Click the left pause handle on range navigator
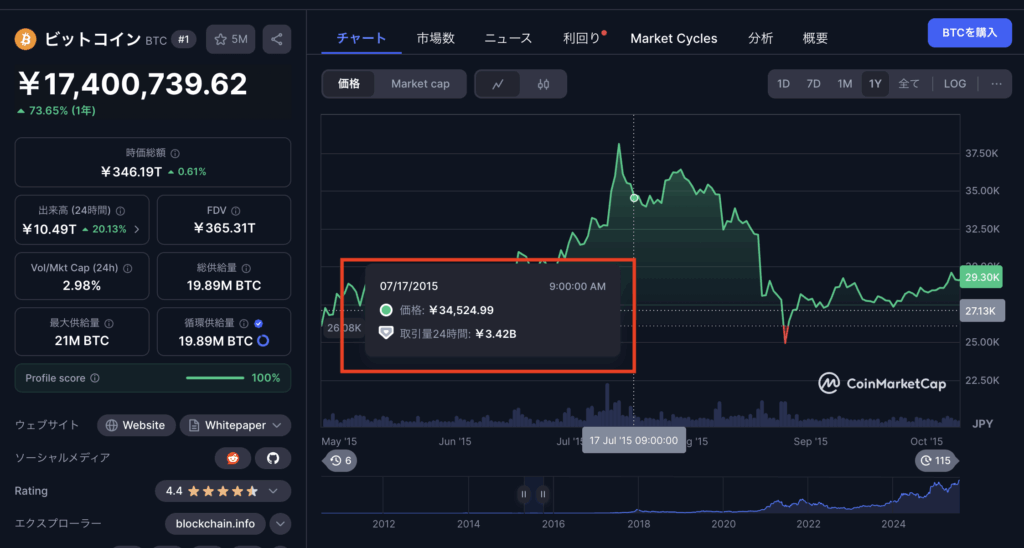The width and height of the screenshot is (1024, 548). tap(523, 494)
